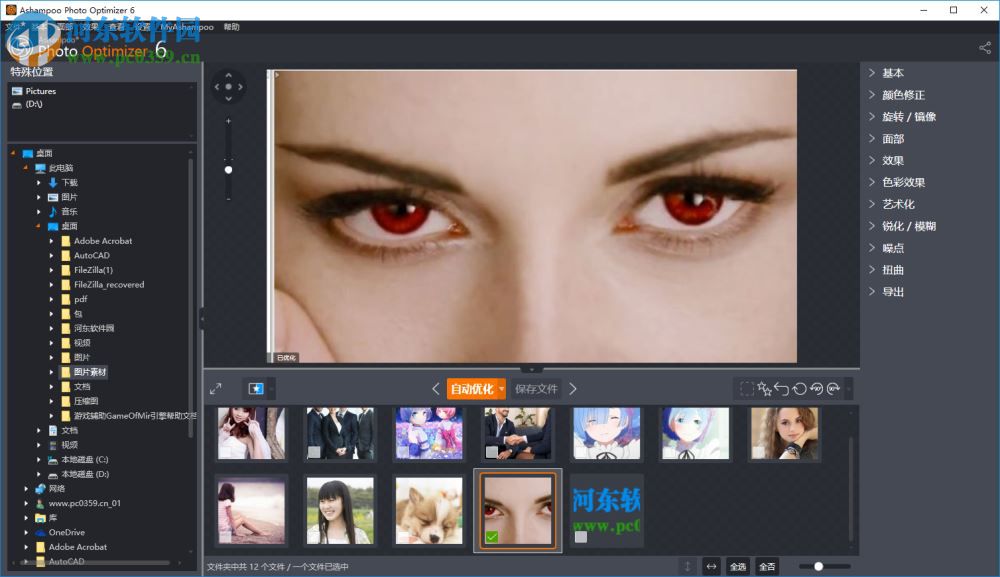Viewport: 1000px width, 577px height.
Task: Select the anime girl thumbnail with blue hair
Action: coord(606,433)
